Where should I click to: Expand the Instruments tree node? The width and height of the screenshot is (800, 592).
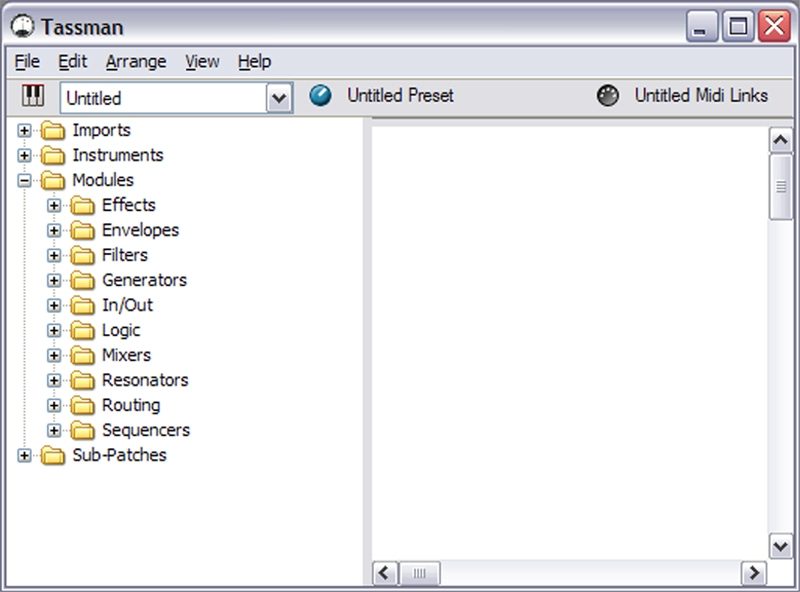coord(24,156)
